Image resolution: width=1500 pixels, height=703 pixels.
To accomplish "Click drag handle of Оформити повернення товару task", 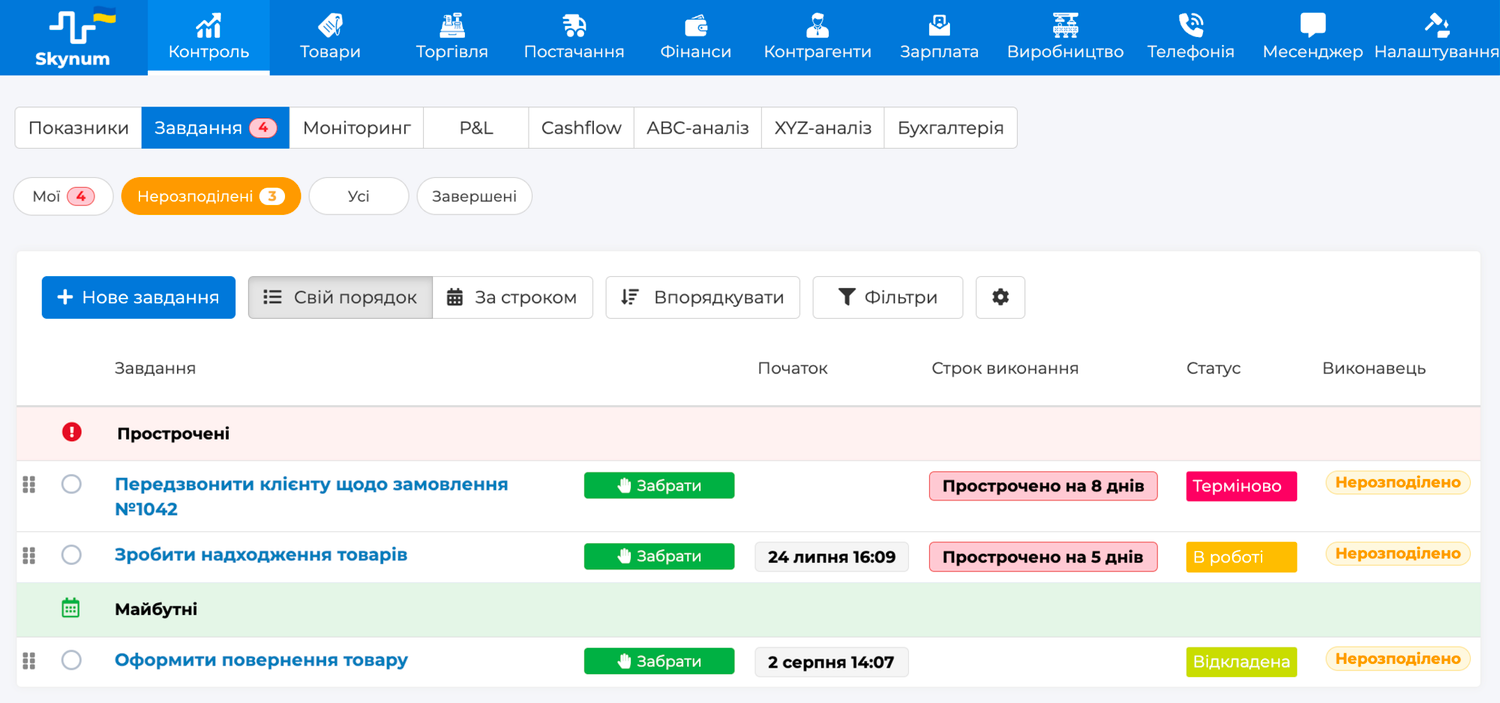I will pos(29,661).
